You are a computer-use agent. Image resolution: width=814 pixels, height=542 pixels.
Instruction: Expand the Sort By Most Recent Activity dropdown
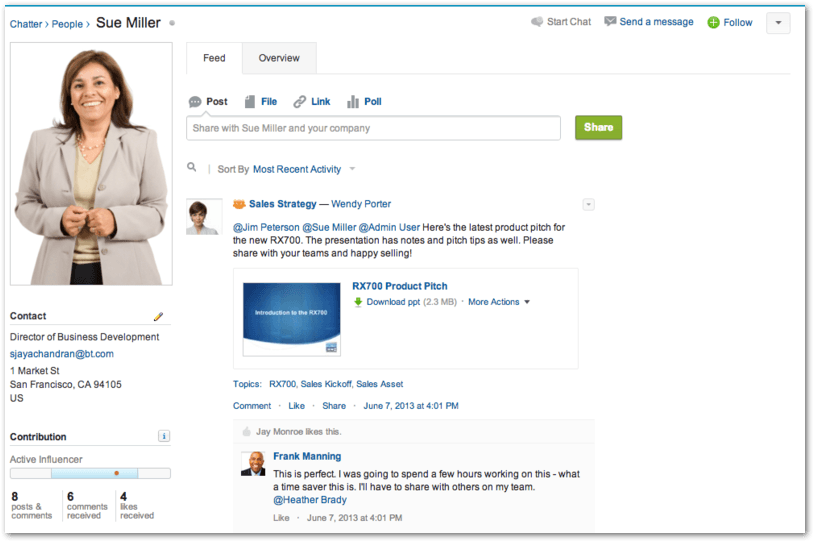point(352,170)
